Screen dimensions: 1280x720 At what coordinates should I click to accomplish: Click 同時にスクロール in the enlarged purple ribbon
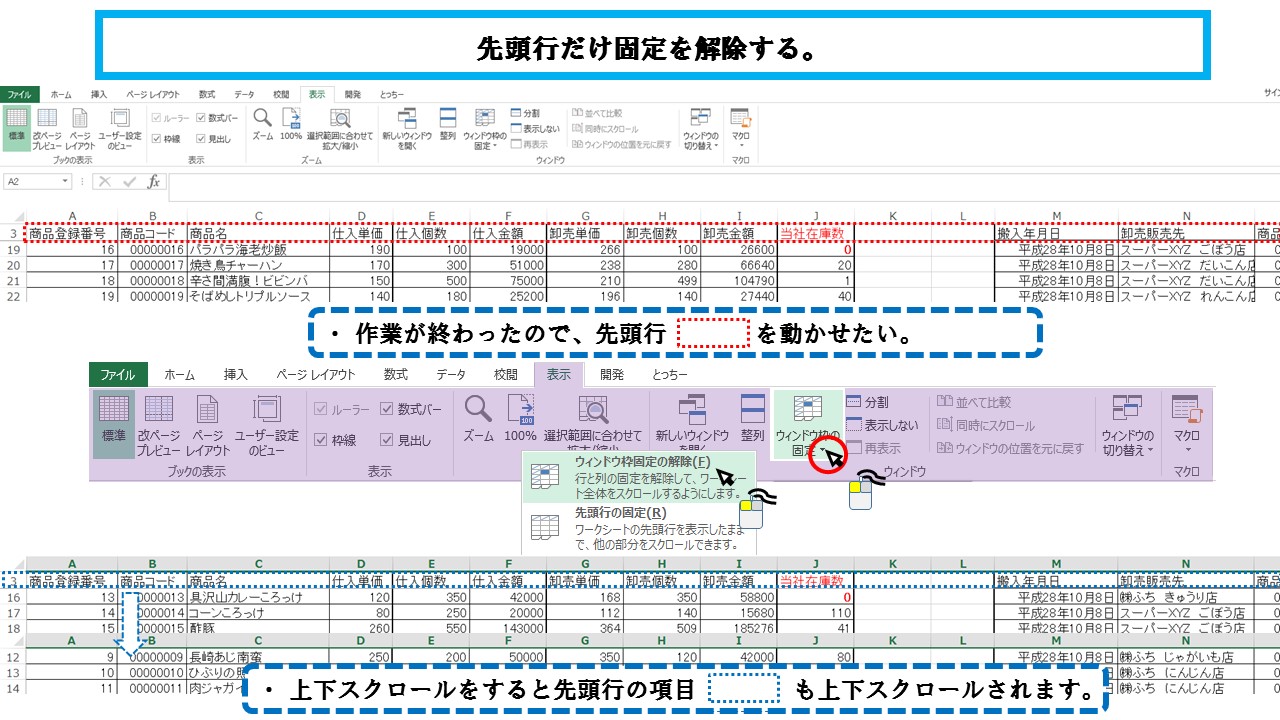coord(986,425)
